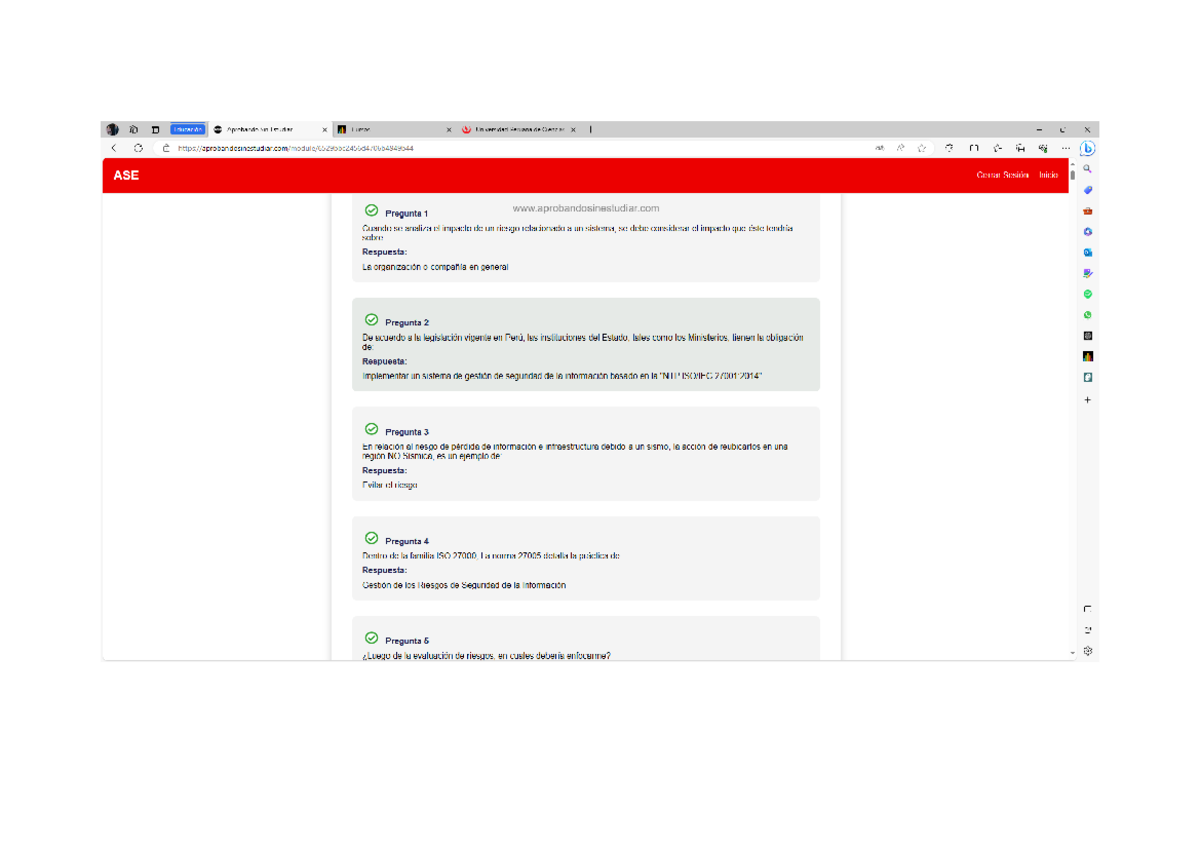This screenshot has height=849, width=1200.
Task: Open the red toolbox sidebar icon
Action: click(1088, 211)
